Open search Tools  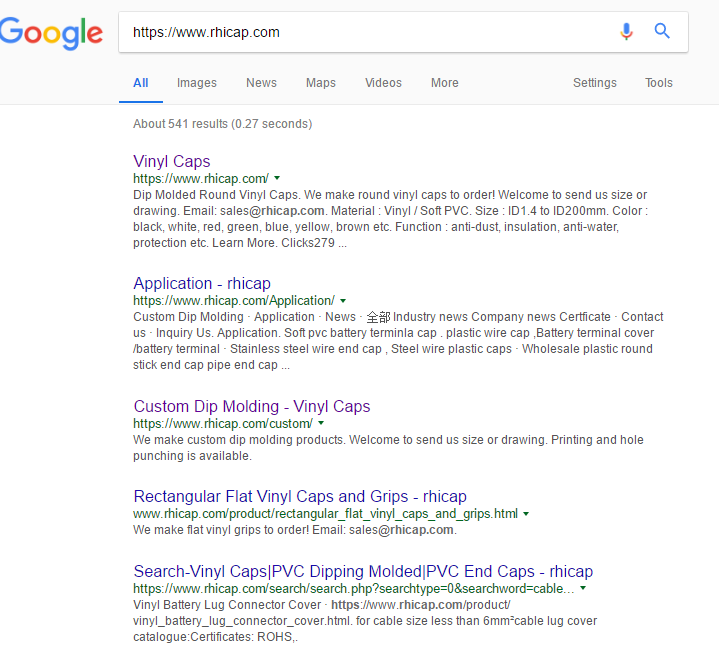[x=659, y=83]
